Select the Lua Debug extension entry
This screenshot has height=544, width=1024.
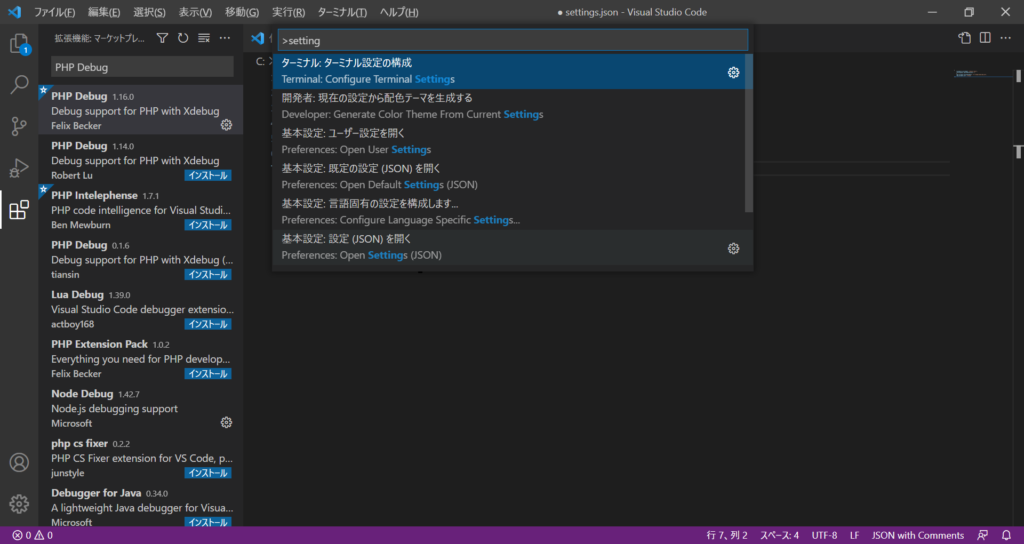tap(140, 308)
